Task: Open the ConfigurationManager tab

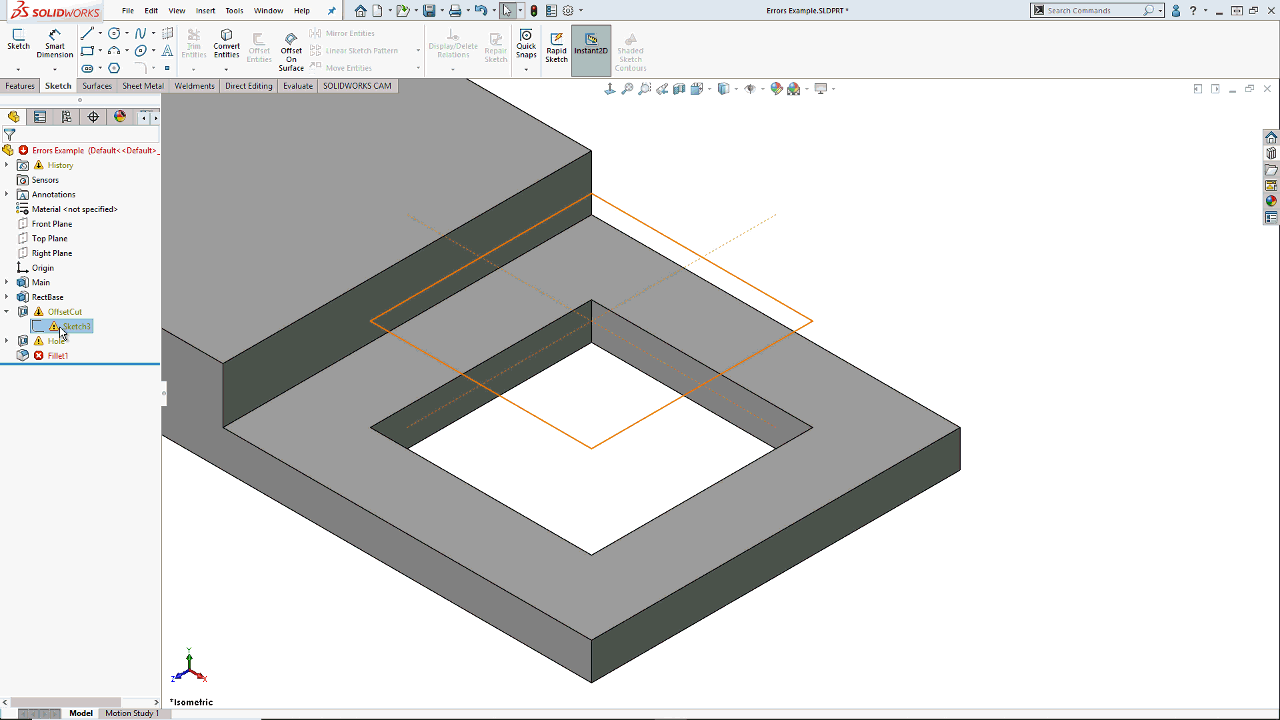Action: tap(67, 117)
